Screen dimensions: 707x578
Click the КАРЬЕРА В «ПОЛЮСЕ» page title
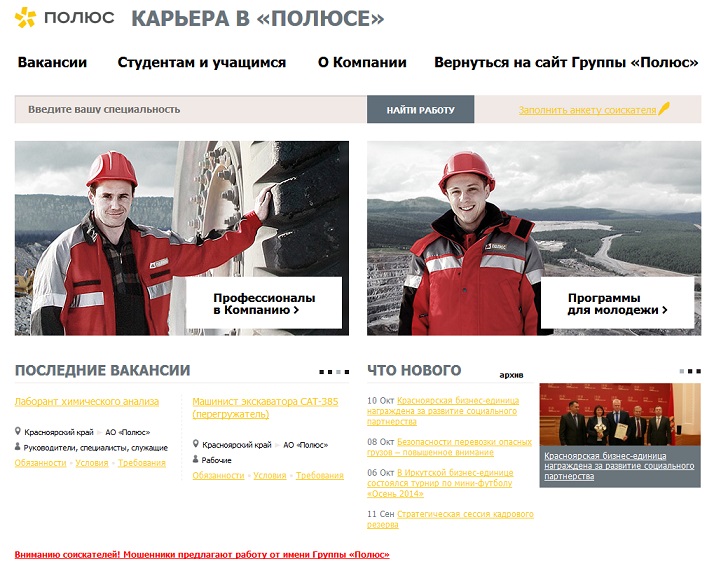(x=257, y=18)
